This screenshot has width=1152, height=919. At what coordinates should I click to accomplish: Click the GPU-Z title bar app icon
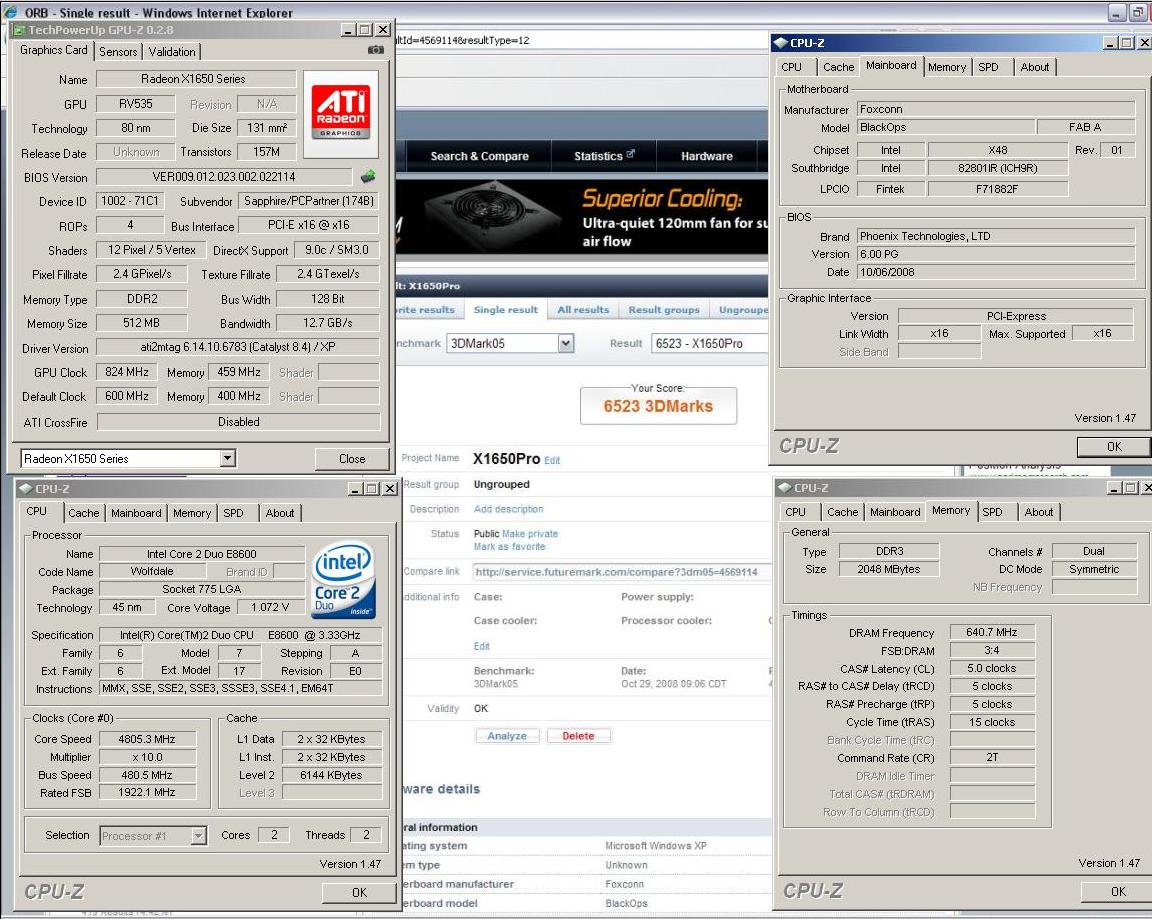tap(19, 30)
